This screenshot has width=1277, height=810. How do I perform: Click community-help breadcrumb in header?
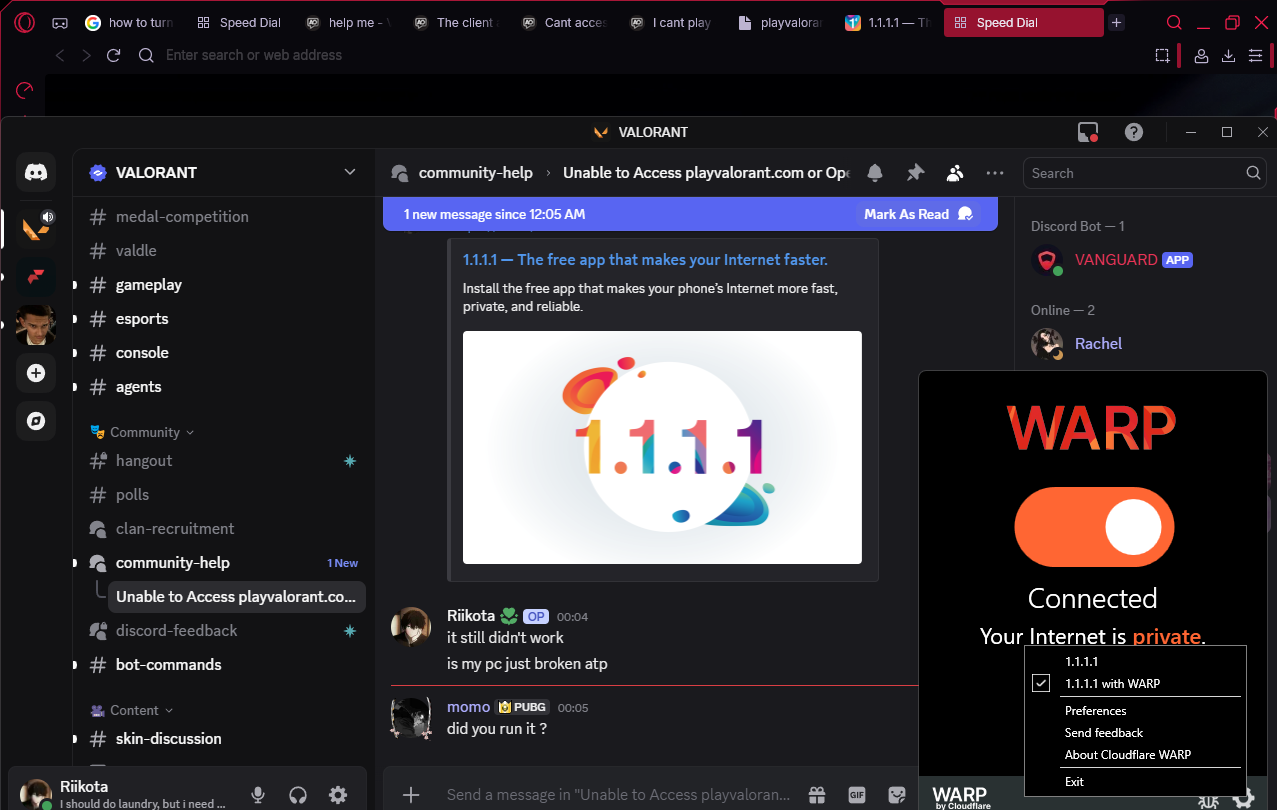[x=475, y=173]
